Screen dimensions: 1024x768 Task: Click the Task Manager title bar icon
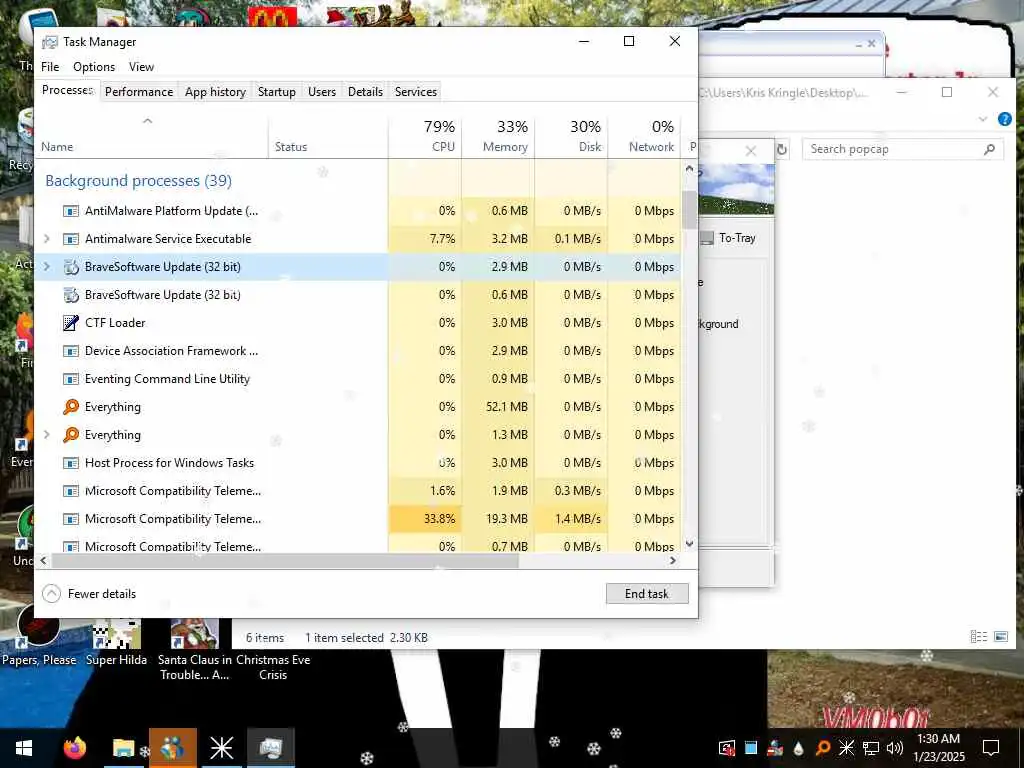pos(50,42)
